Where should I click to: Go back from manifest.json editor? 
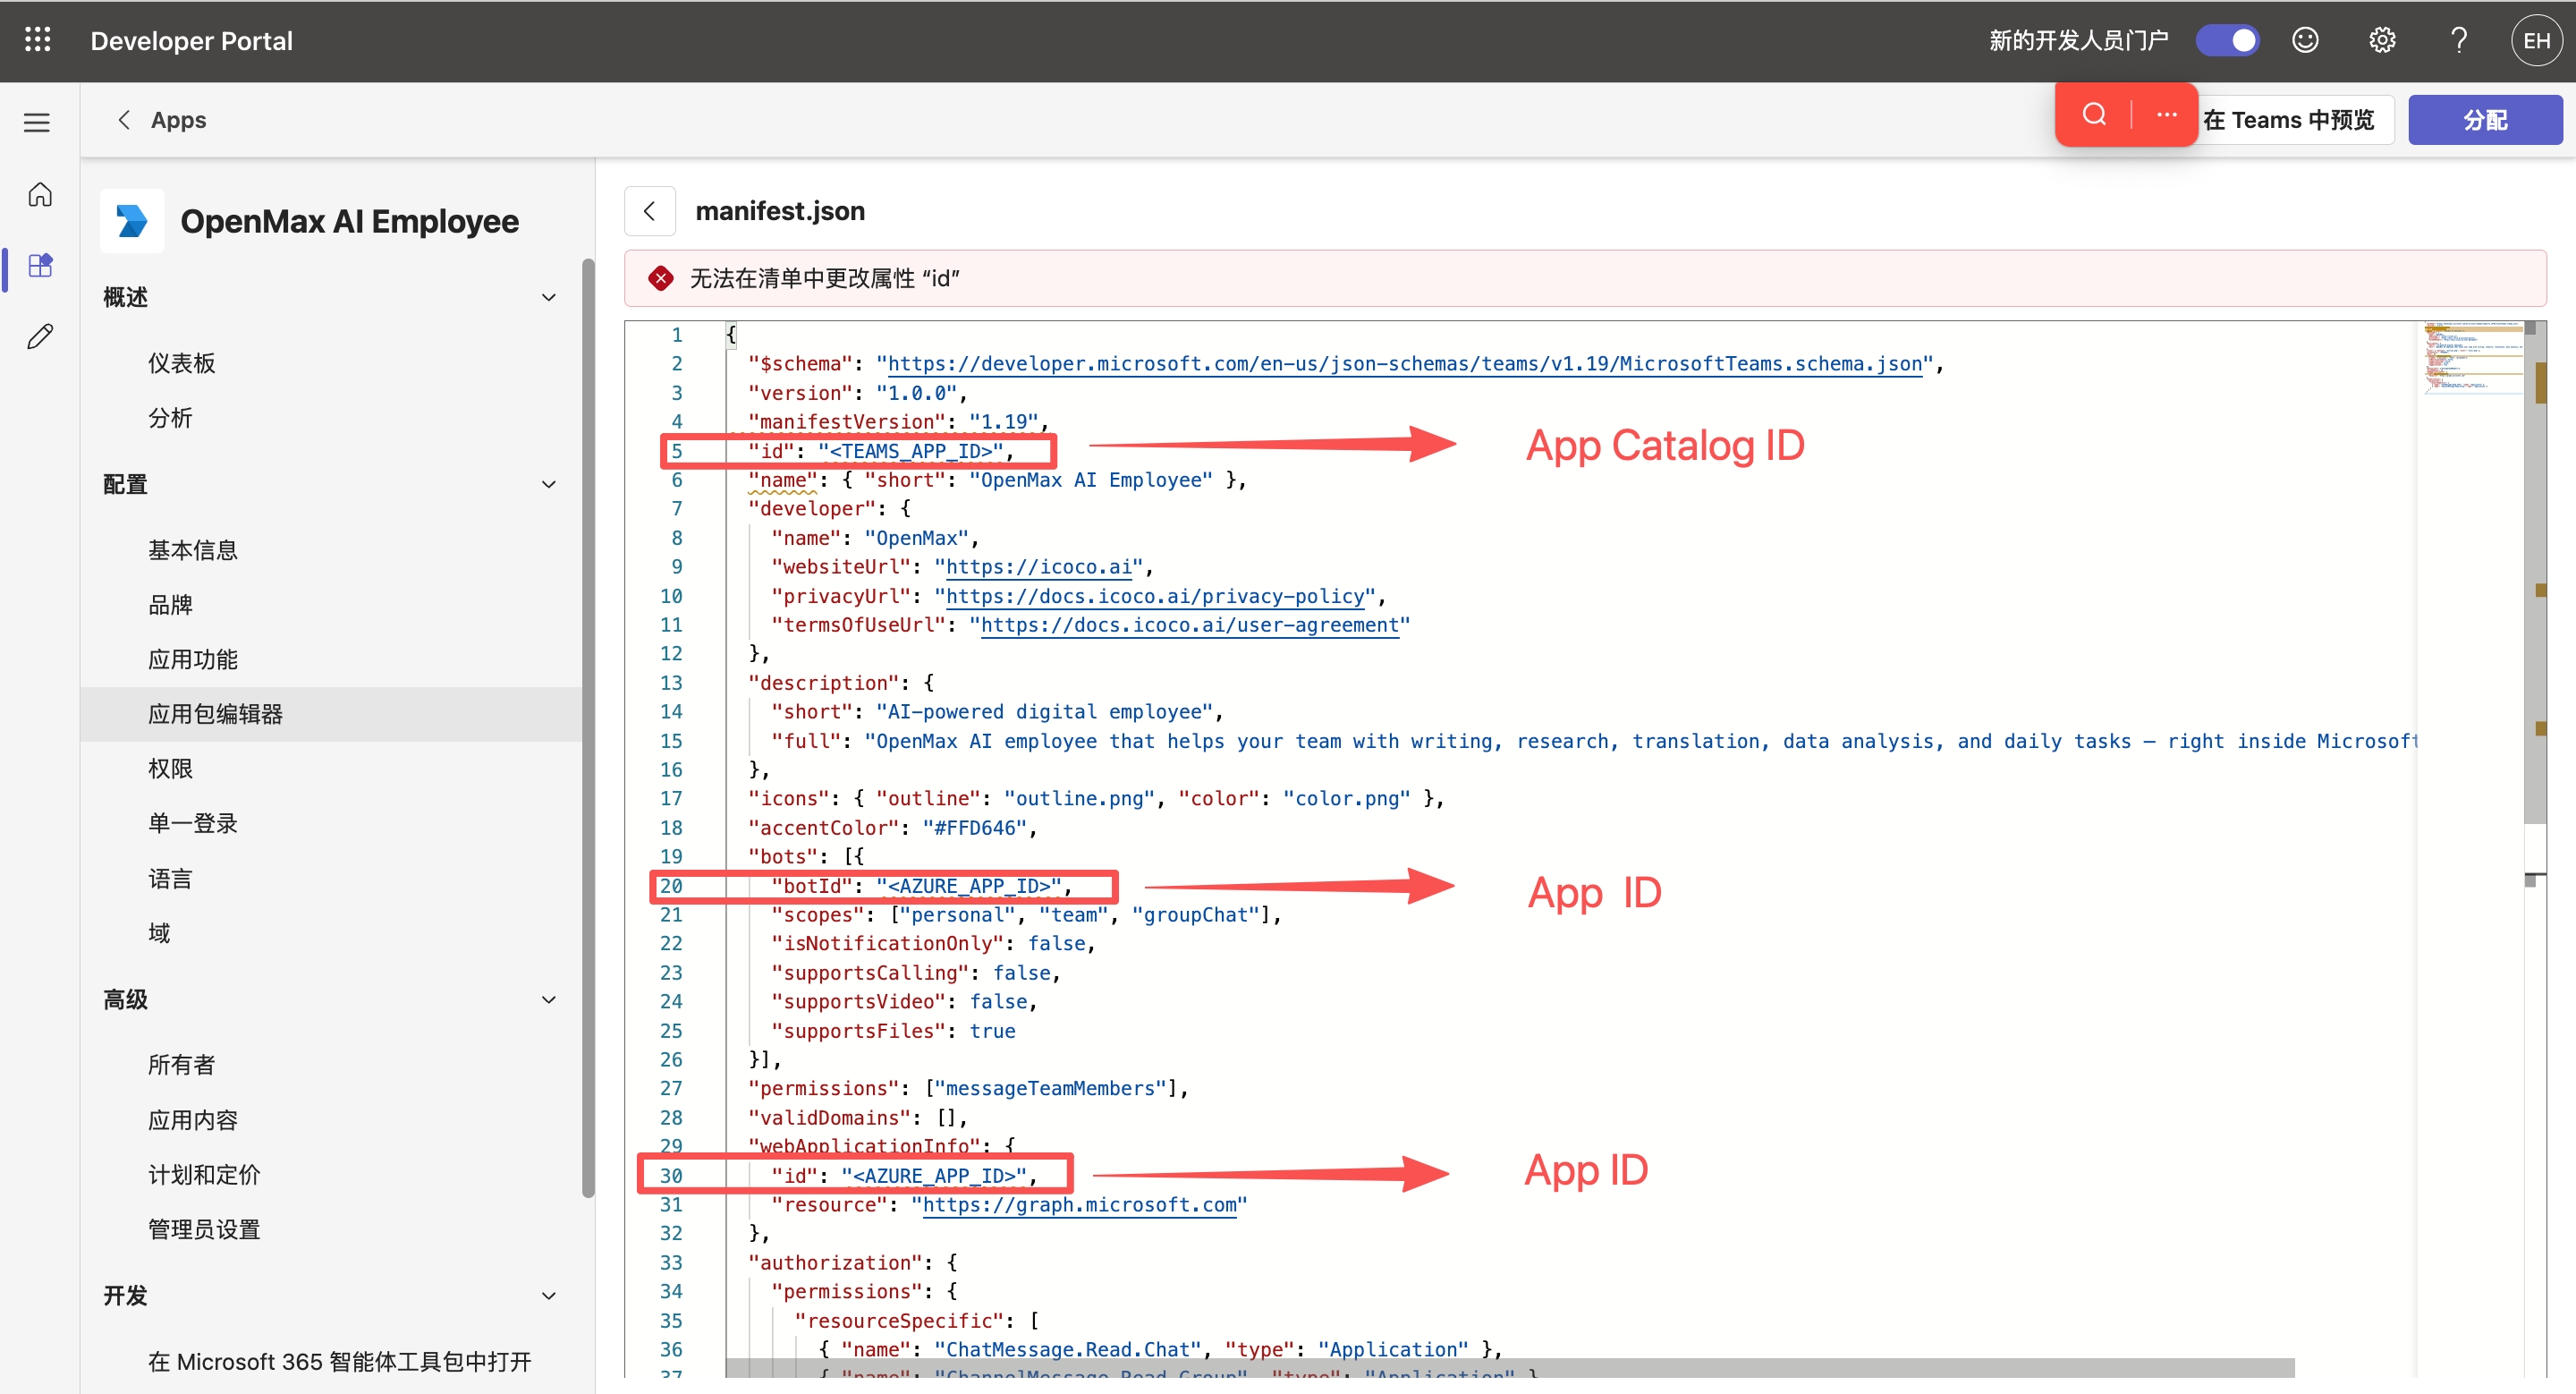pyautogui.click(x=650, y=211)
